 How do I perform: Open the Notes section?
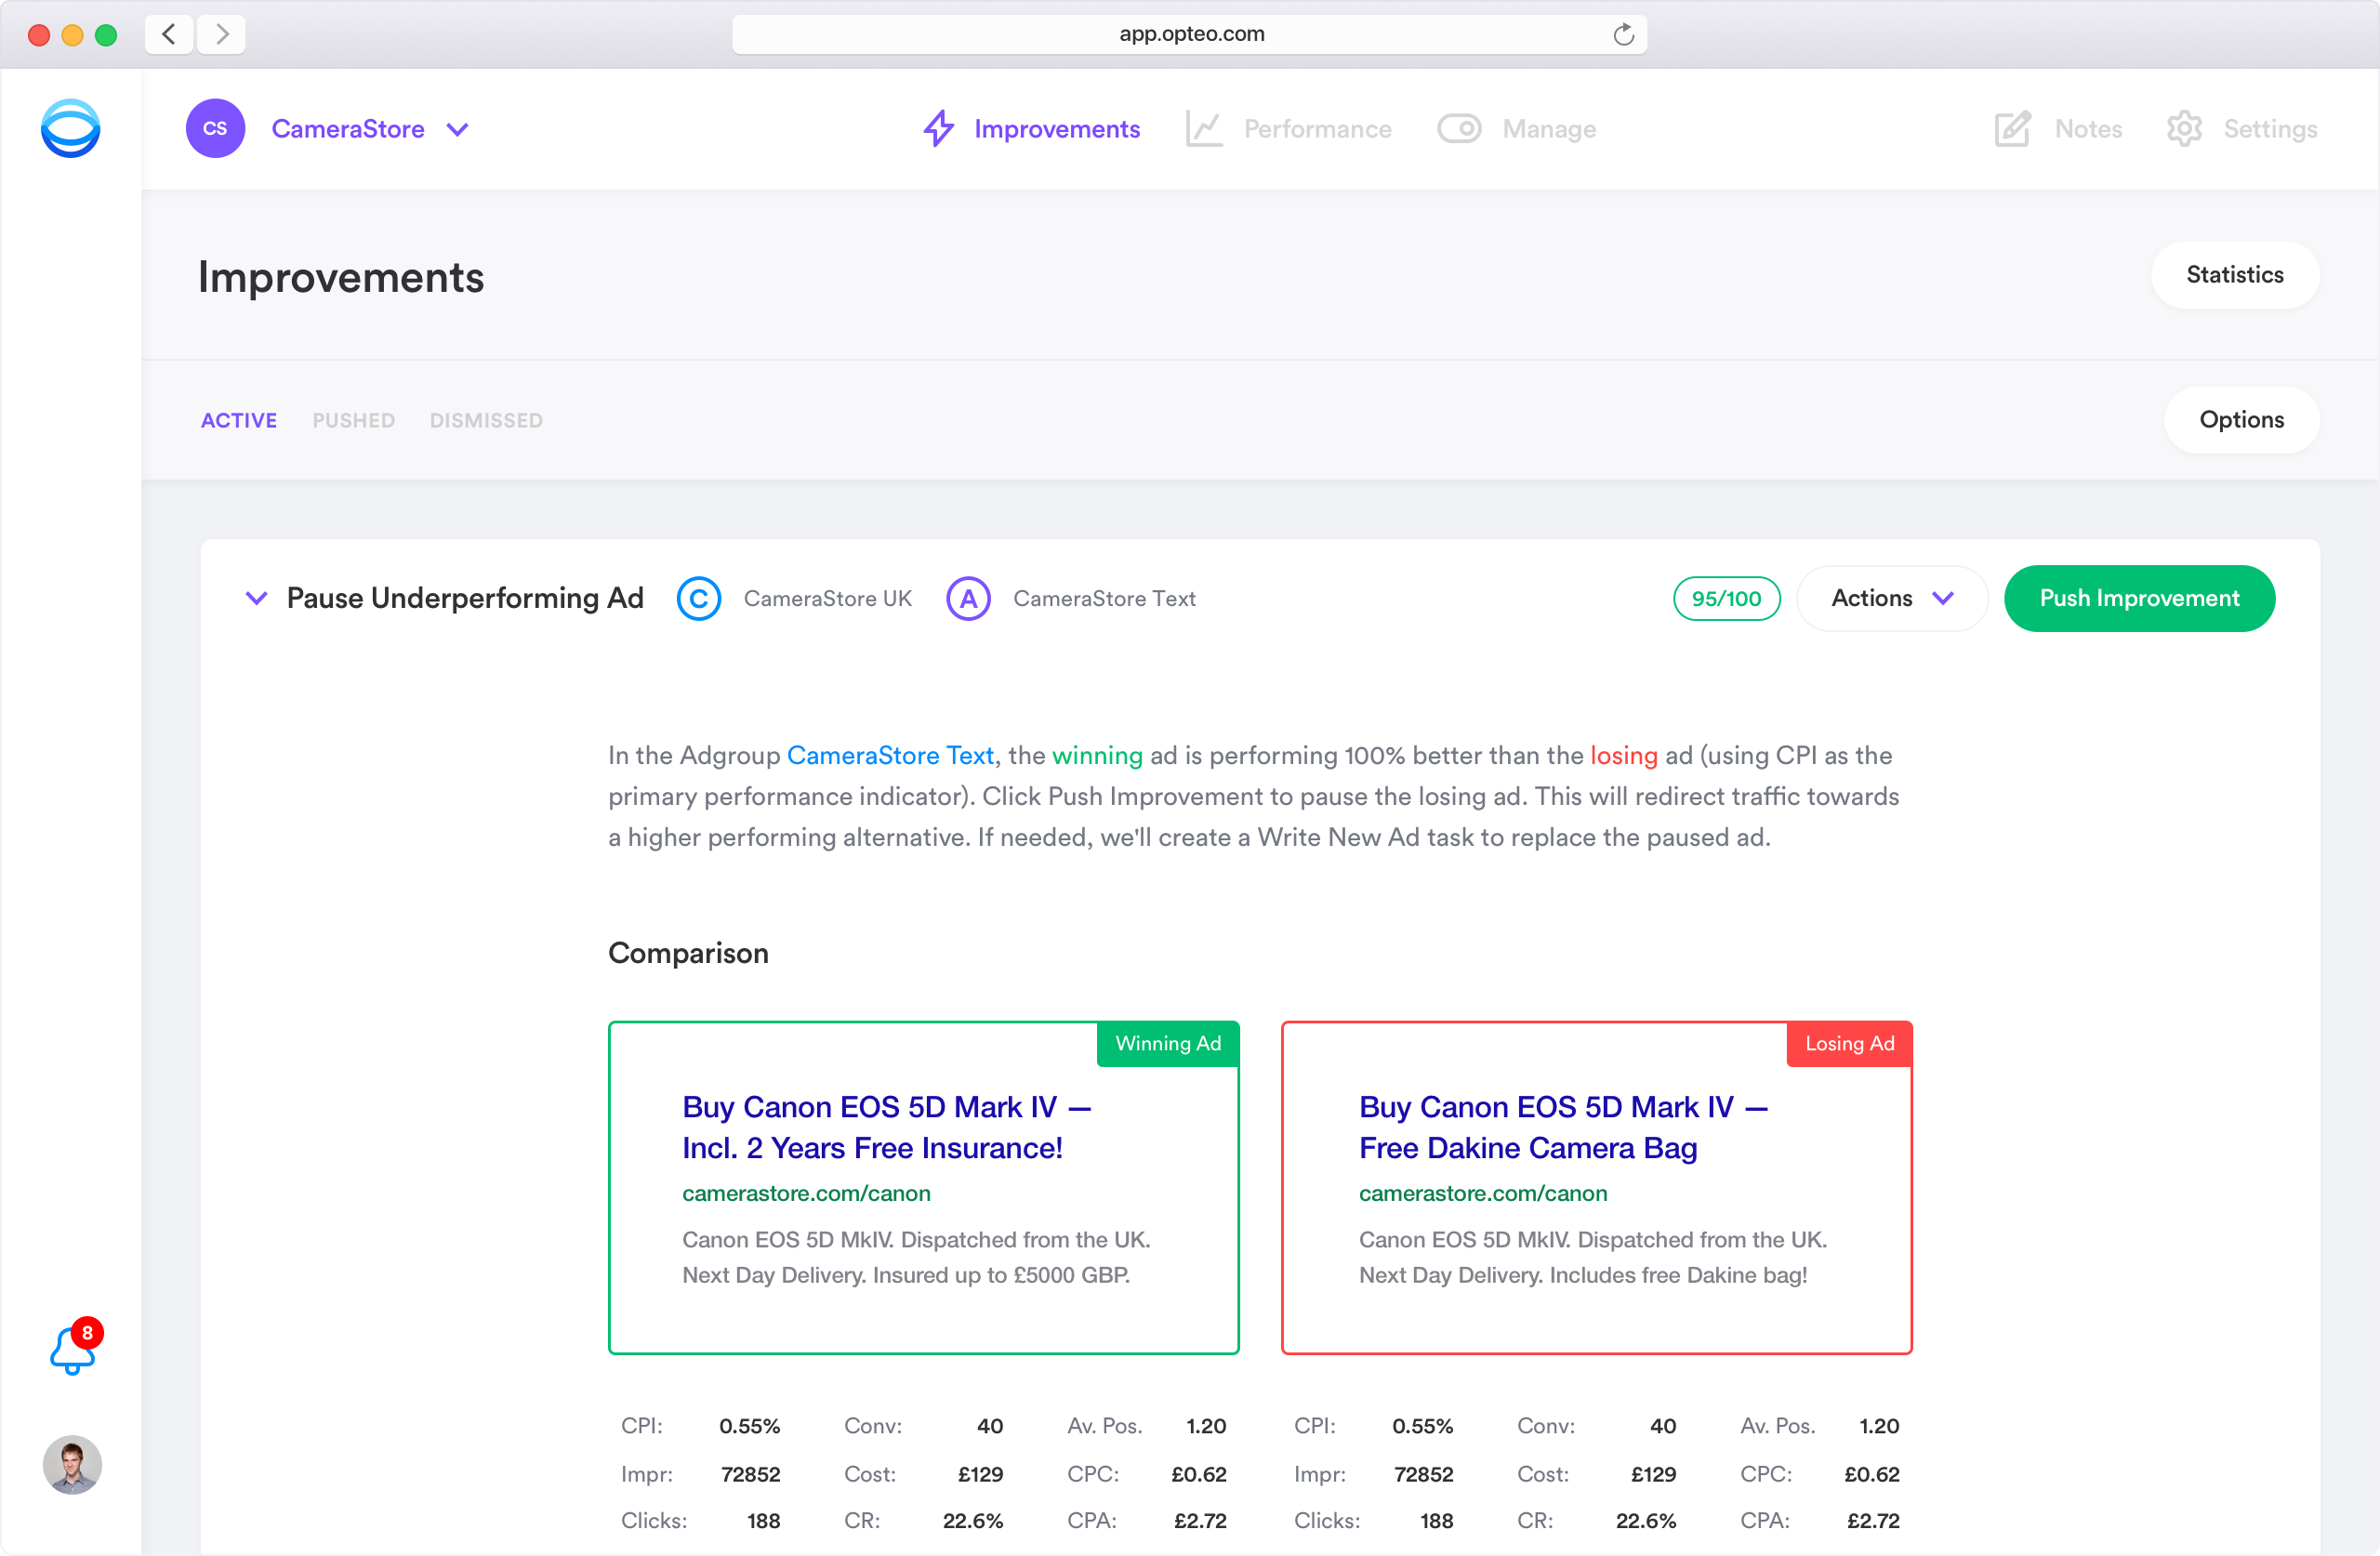[2088, 129]
